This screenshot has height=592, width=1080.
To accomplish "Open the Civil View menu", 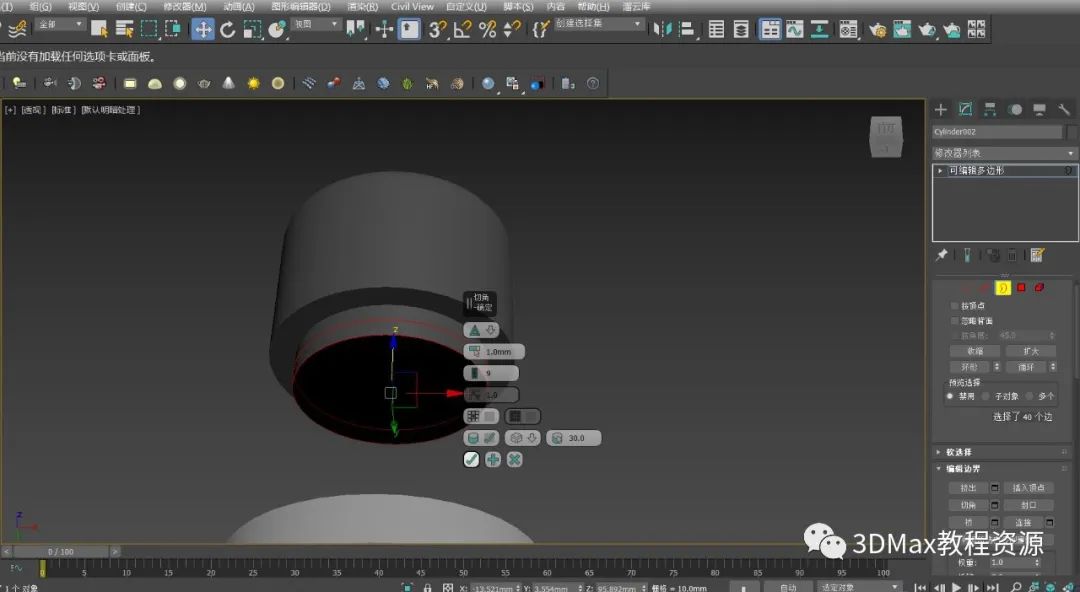I will pyautogui.click(x=412, y=6).
